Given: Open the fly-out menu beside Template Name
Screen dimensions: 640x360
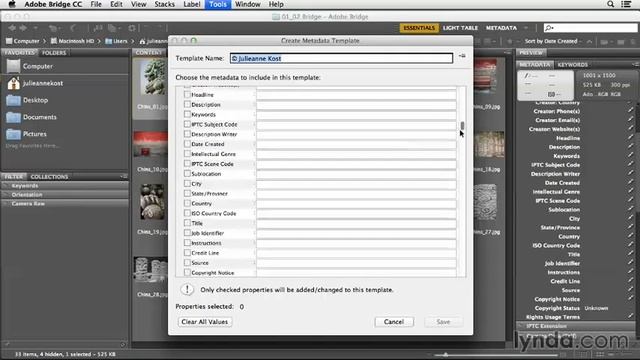Looking at the screenshot, I should (x=462, y=56).
